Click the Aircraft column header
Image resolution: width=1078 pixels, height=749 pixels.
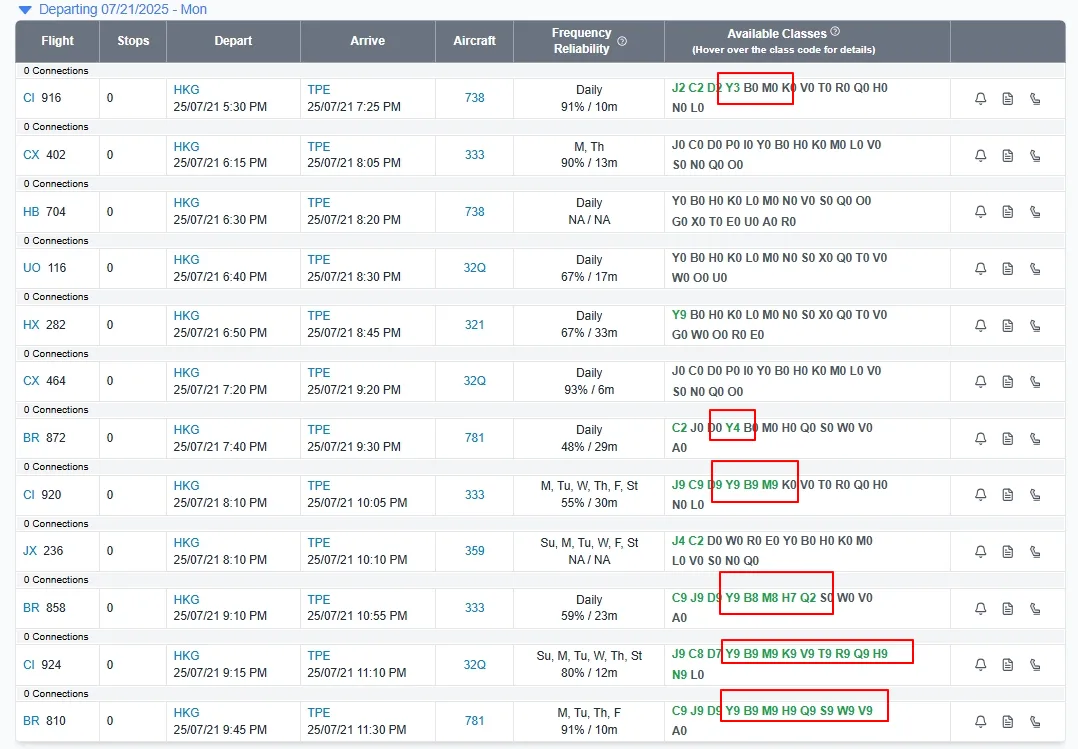click(474, 41)
